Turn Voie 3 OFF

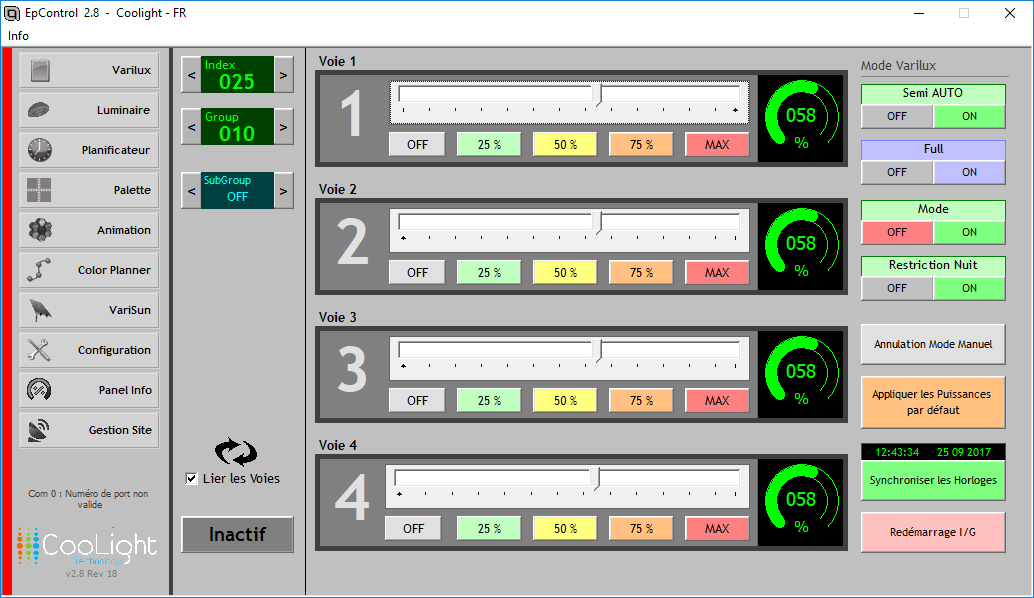(x=417, y=401)
